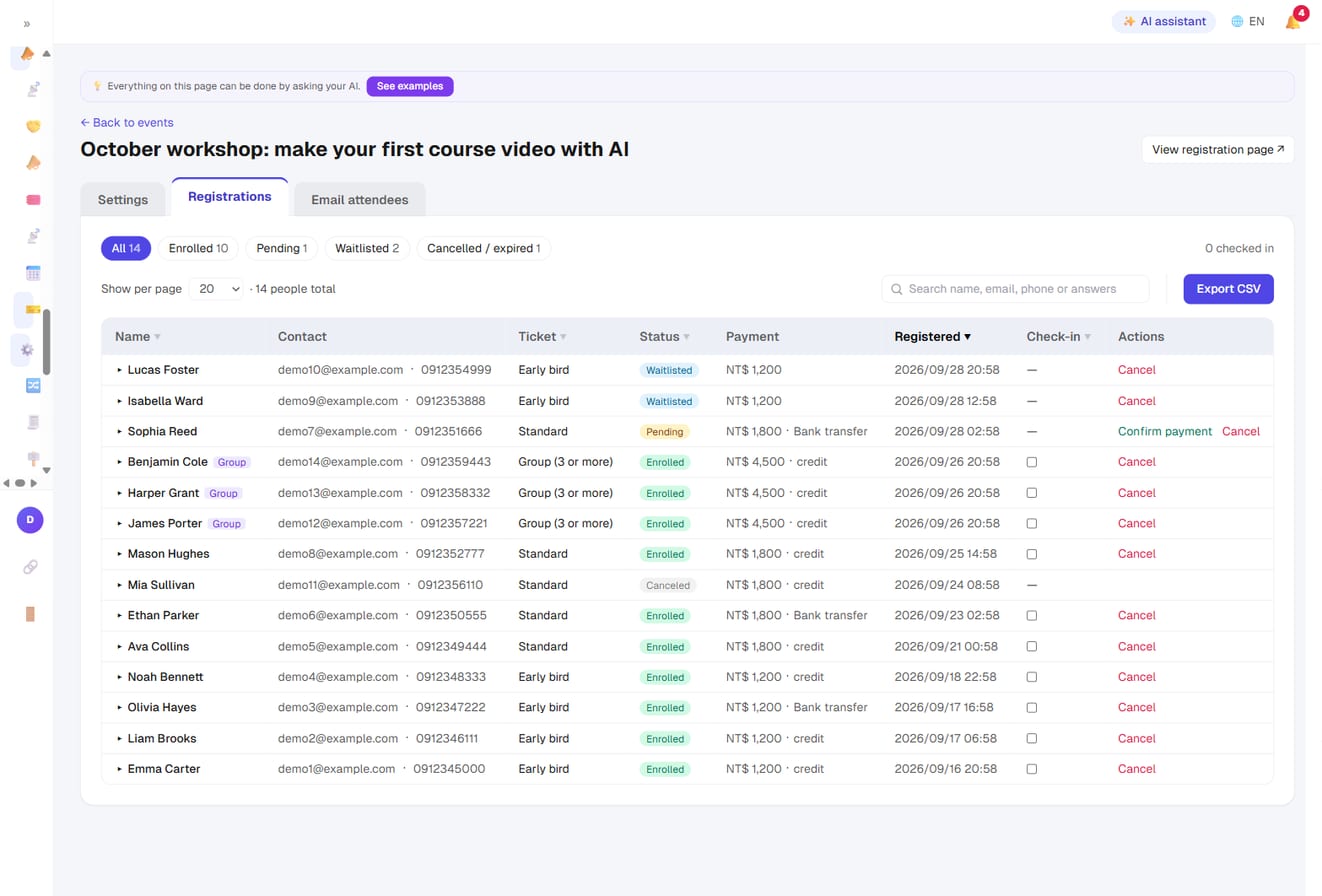Open the View registration page button

tap(1218, 150)
